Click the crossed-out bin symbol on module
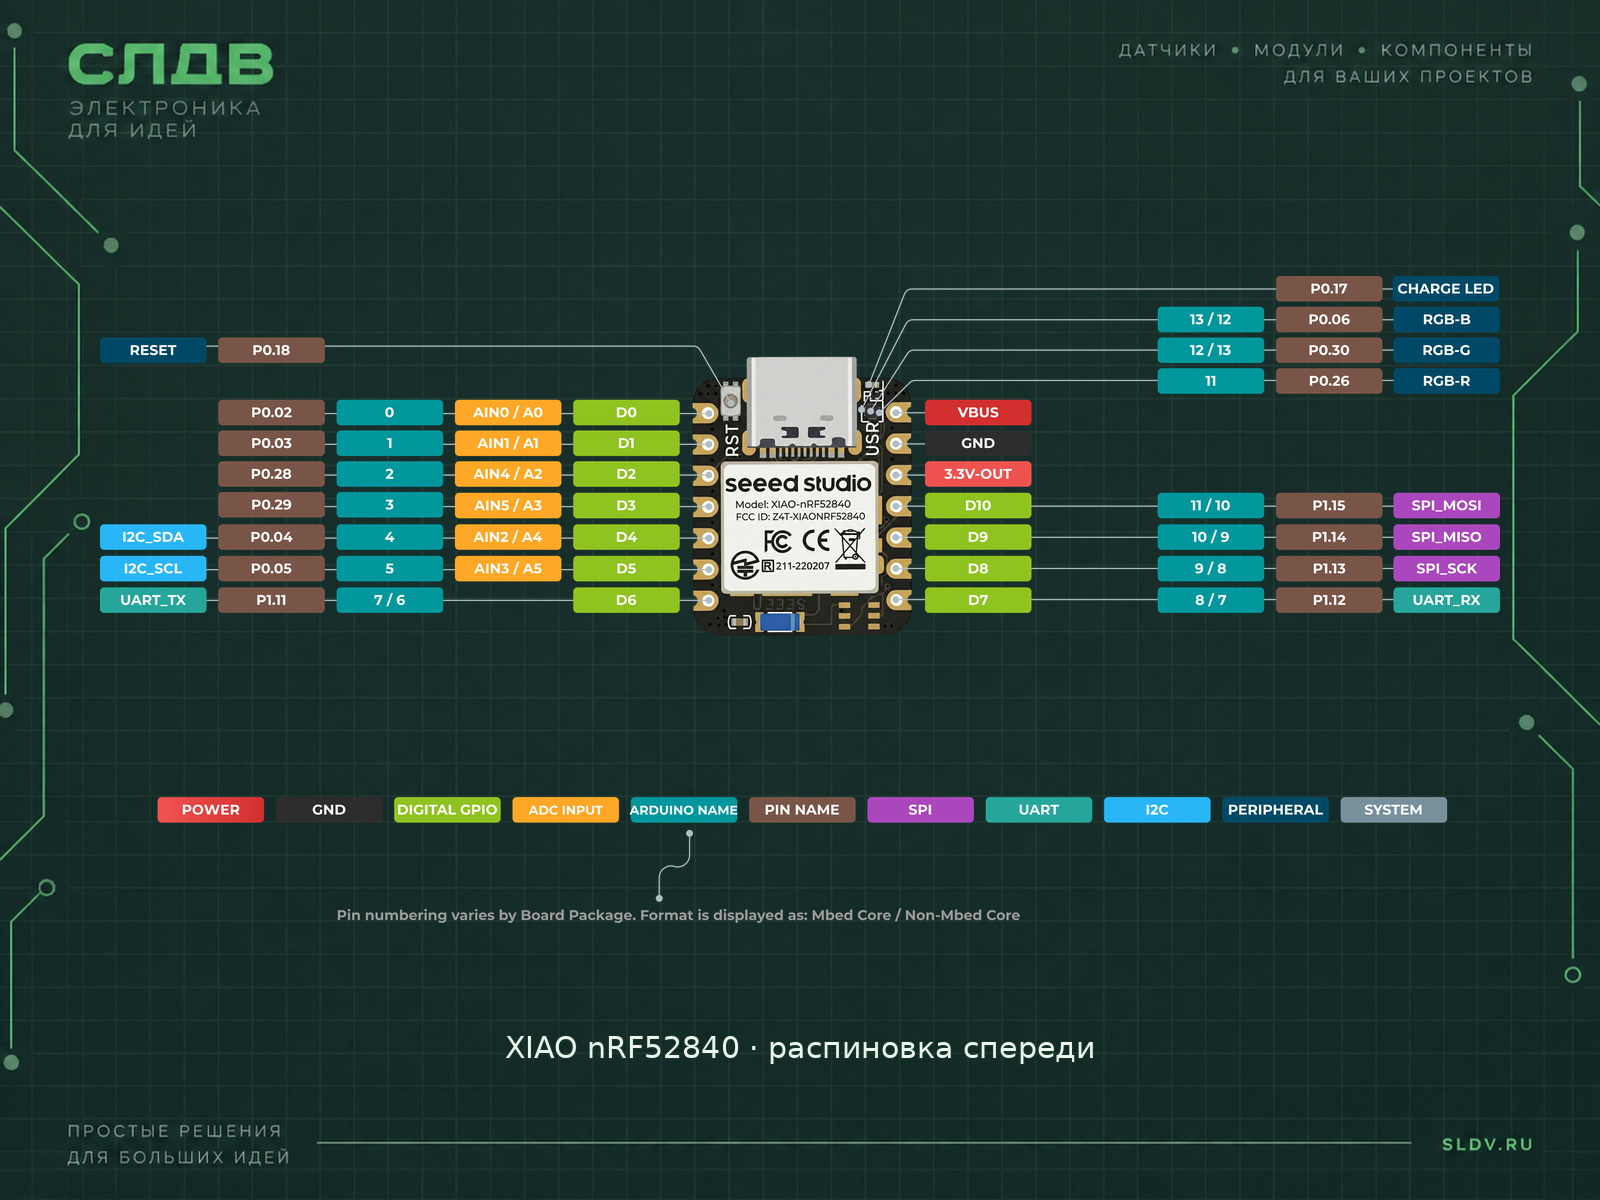Image resolution: width=1600 pixels, height=1200 pixels. 850,548
